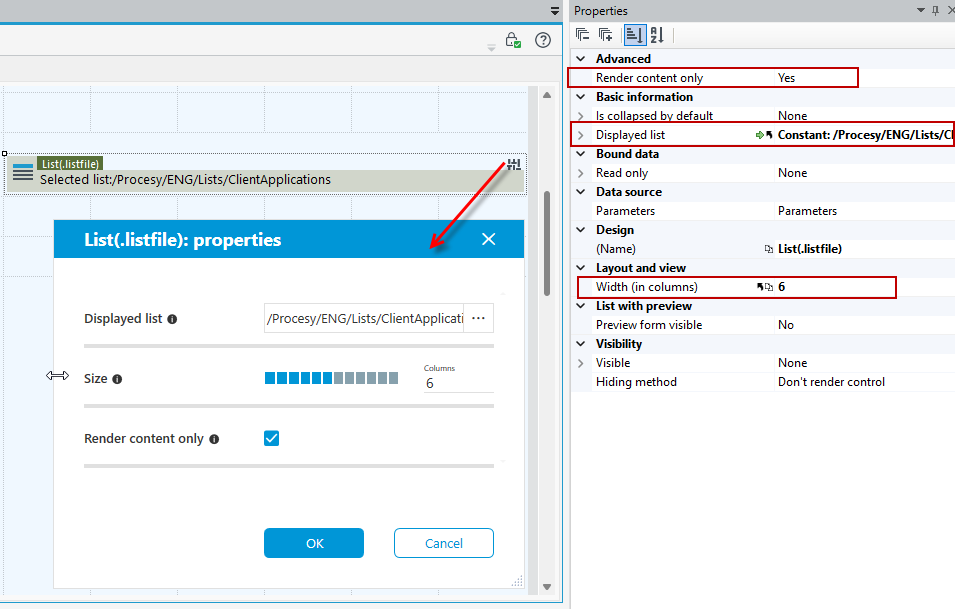Click the Columns number field
Viewport: 955px width, 609px height.
(x=459, y=383)
